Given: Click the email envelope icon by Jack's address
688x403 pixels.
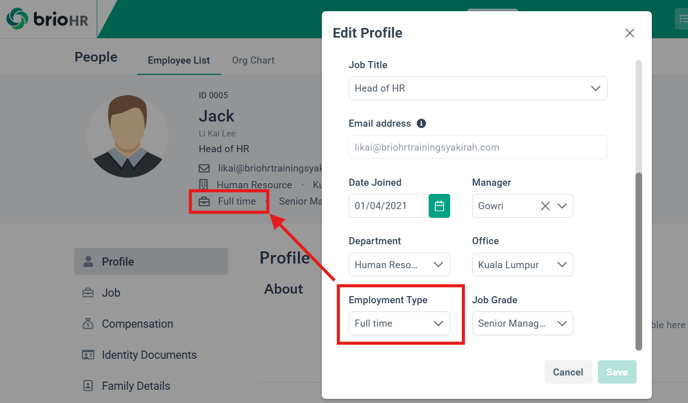Looking at the screenshot, I should click(204, 168).
